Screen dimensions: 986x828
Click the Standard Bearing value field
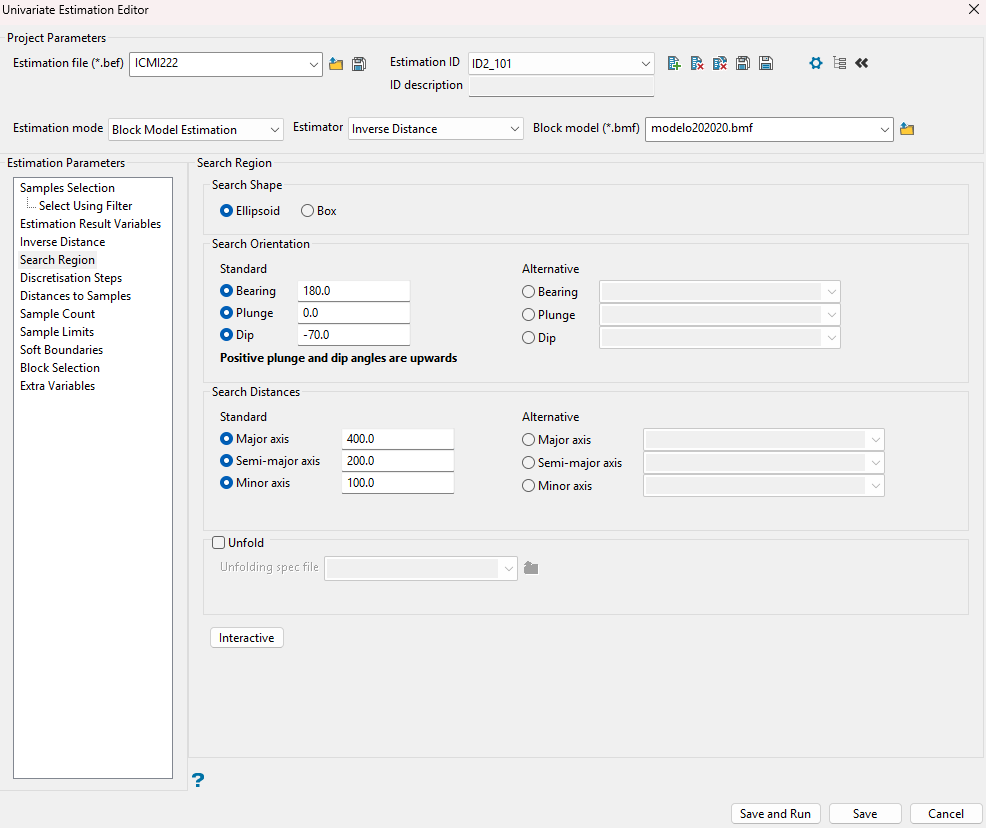click(x=353, y=291)
